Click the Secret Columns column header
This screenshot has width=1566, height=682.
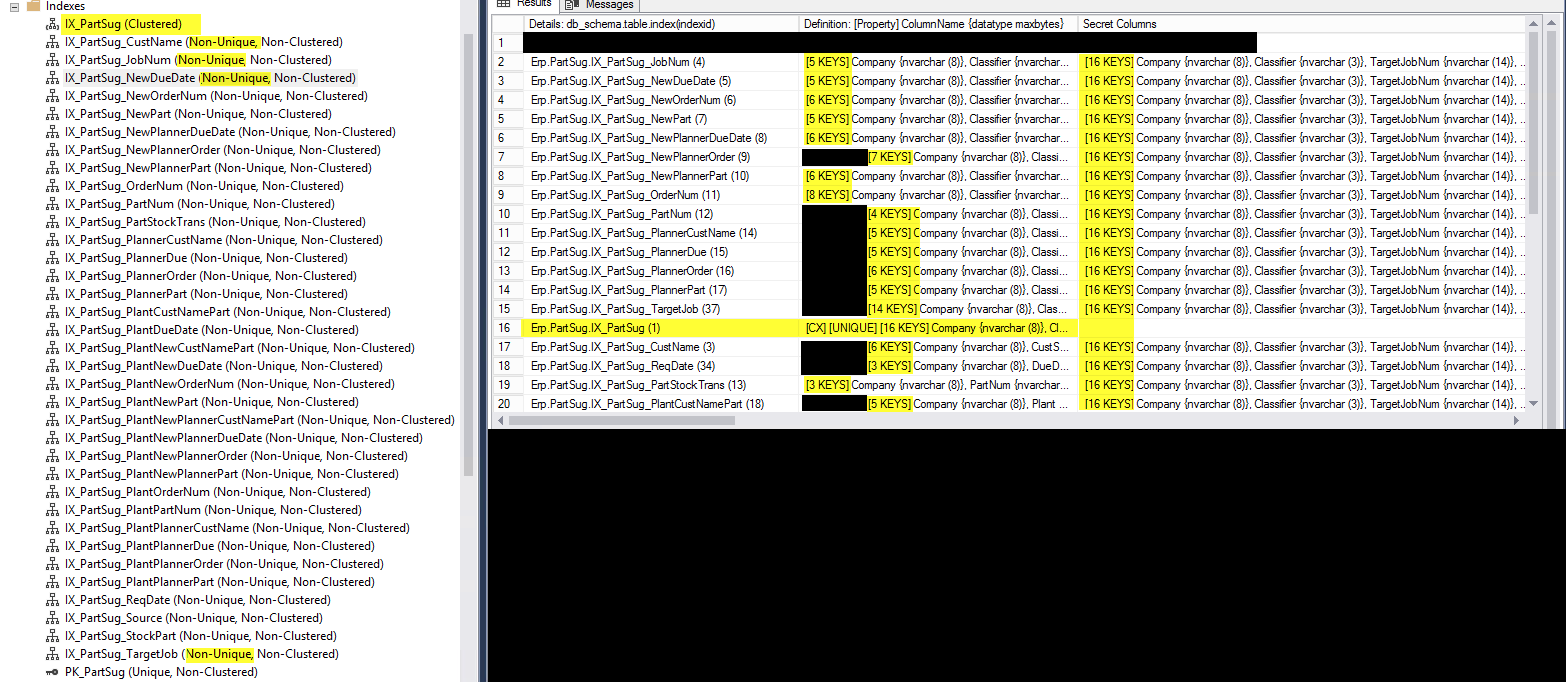1301,23
